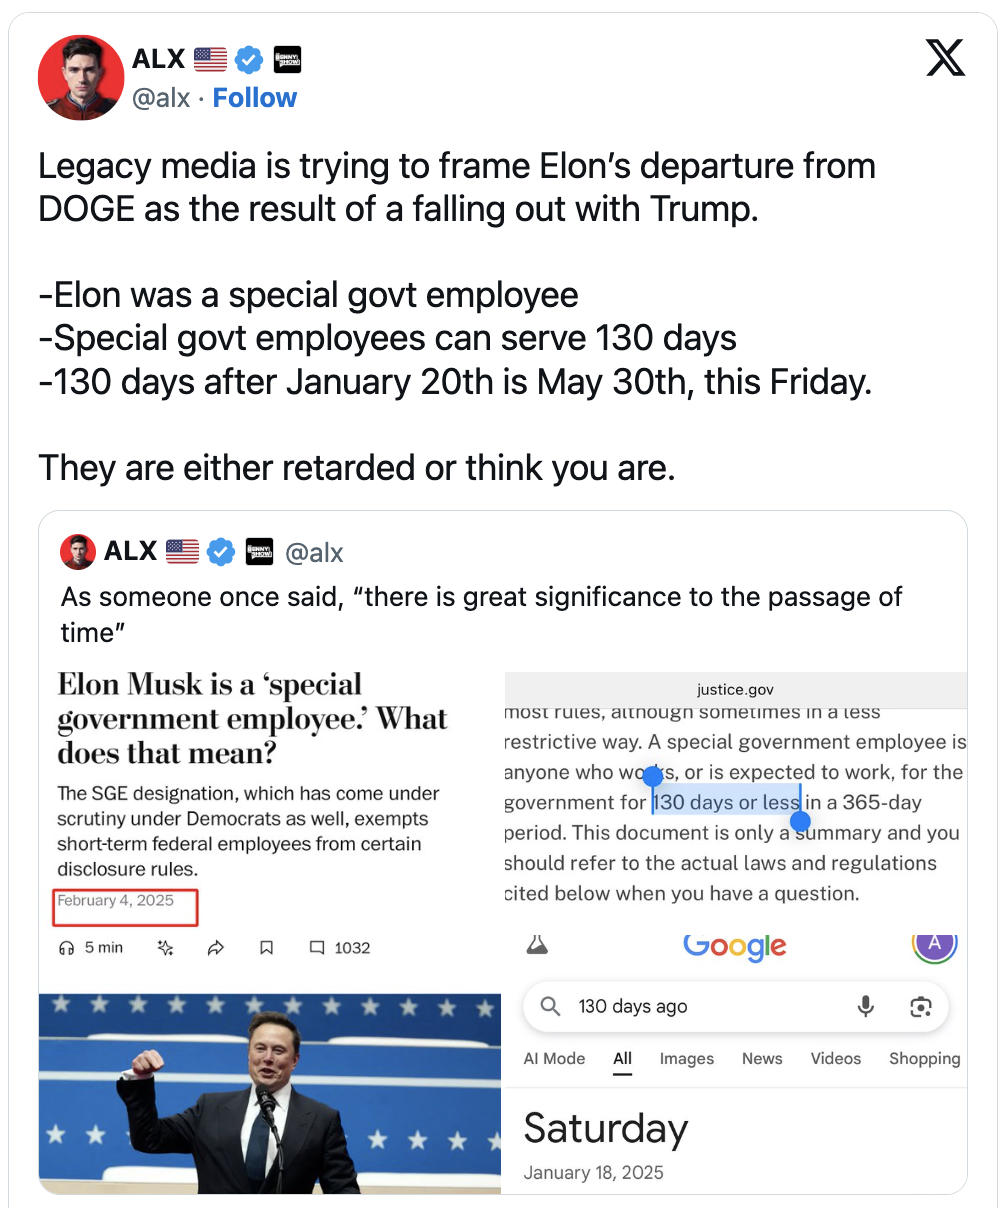The height and width of the screenshot is (1208, 1004).
Task: Click the share arrow icon in article
Action: pos(216,947)
